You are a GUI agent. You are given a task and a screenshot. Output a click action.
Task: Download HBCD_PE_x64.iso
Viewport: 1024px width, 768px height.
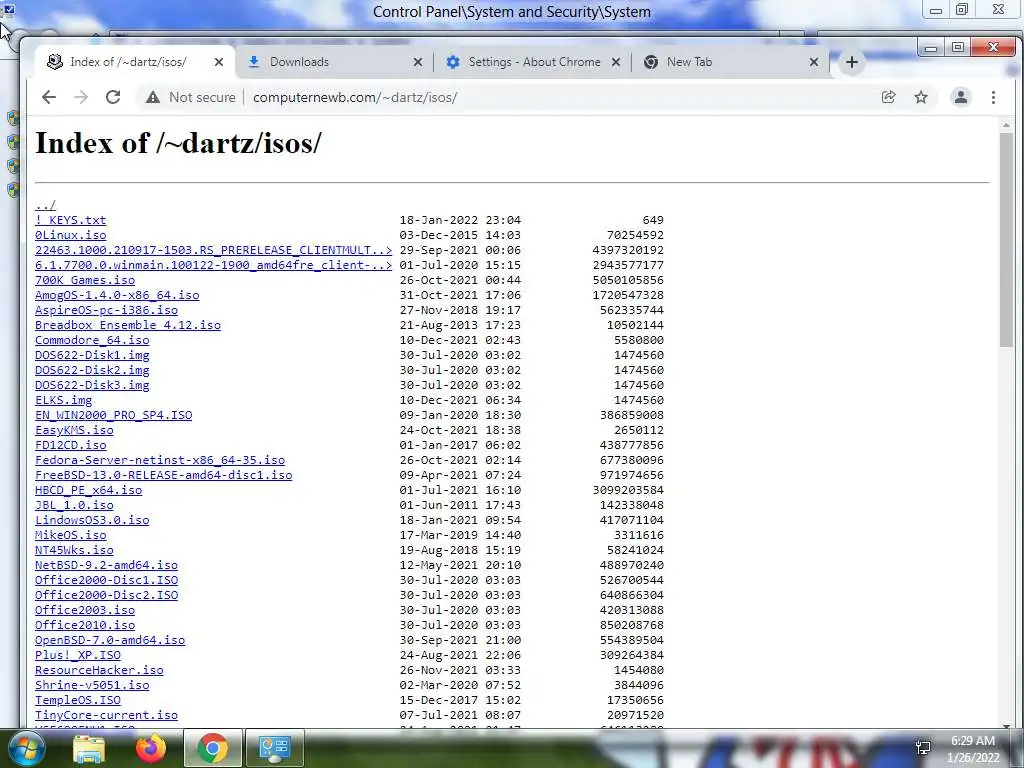(89, 490)
